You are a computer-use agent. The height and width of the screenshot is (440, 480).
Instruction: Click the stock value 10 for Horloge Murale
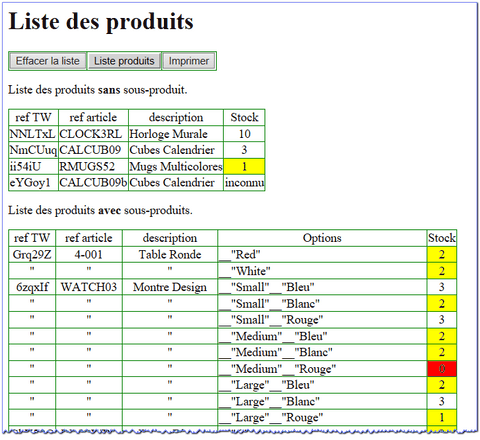244,134
